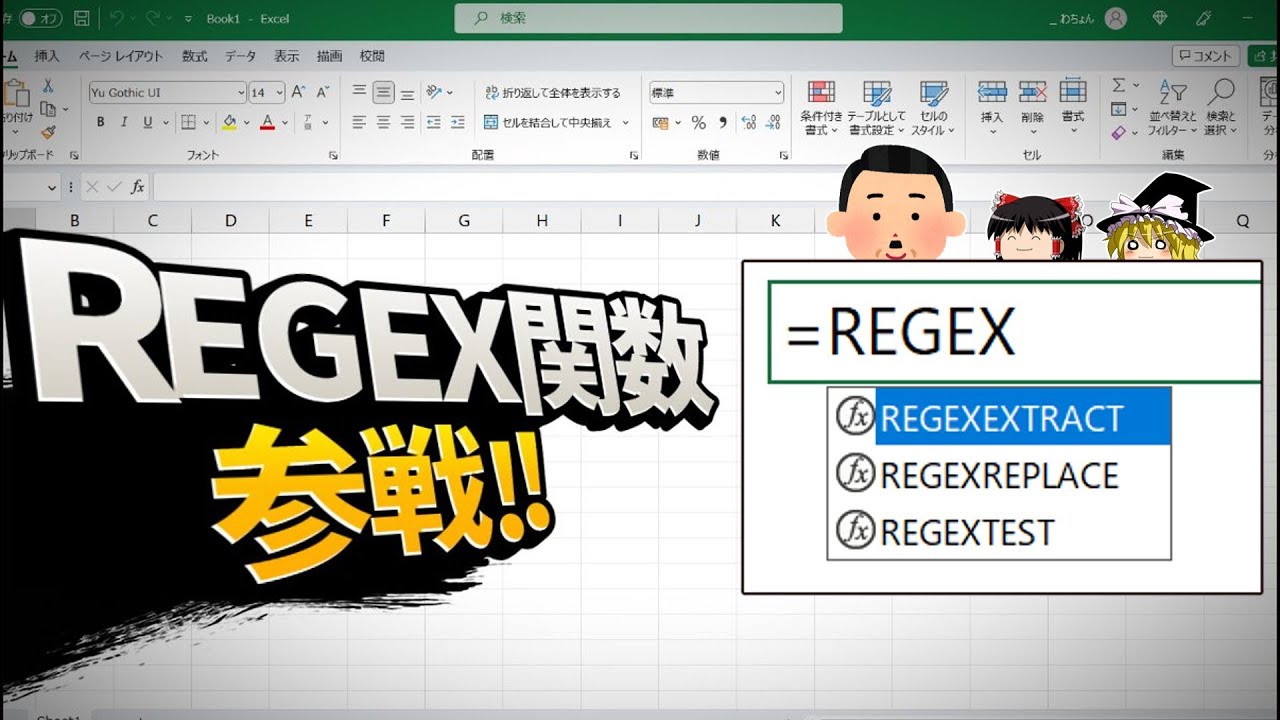The width and height of the screenshot is (1280, 720).
Task: Click the Cell Styles icon
Action: point(934,93)
